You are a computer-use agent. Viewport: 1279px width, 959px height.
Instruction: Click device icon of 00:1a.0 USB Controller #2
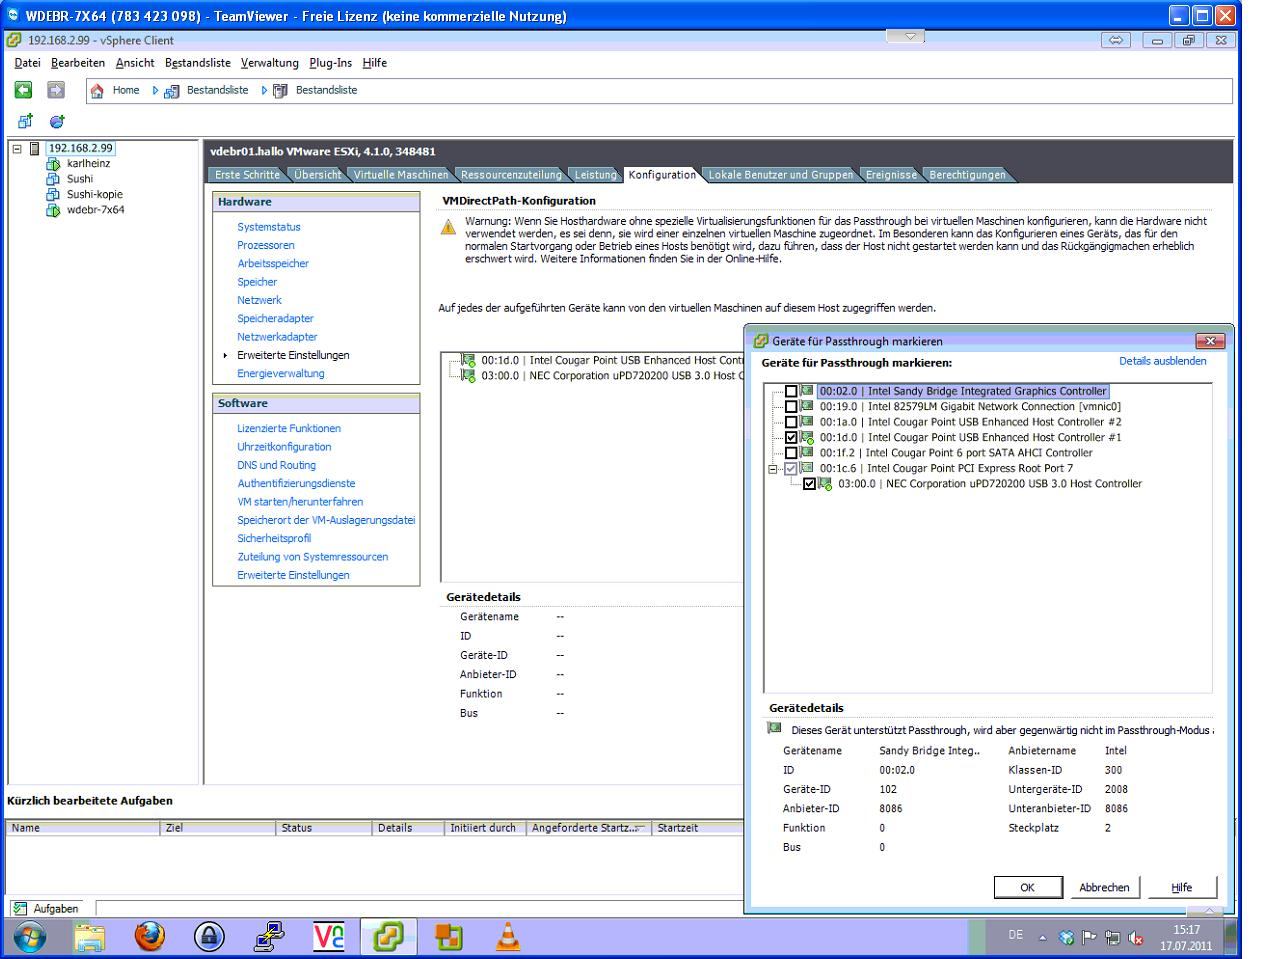807,422
